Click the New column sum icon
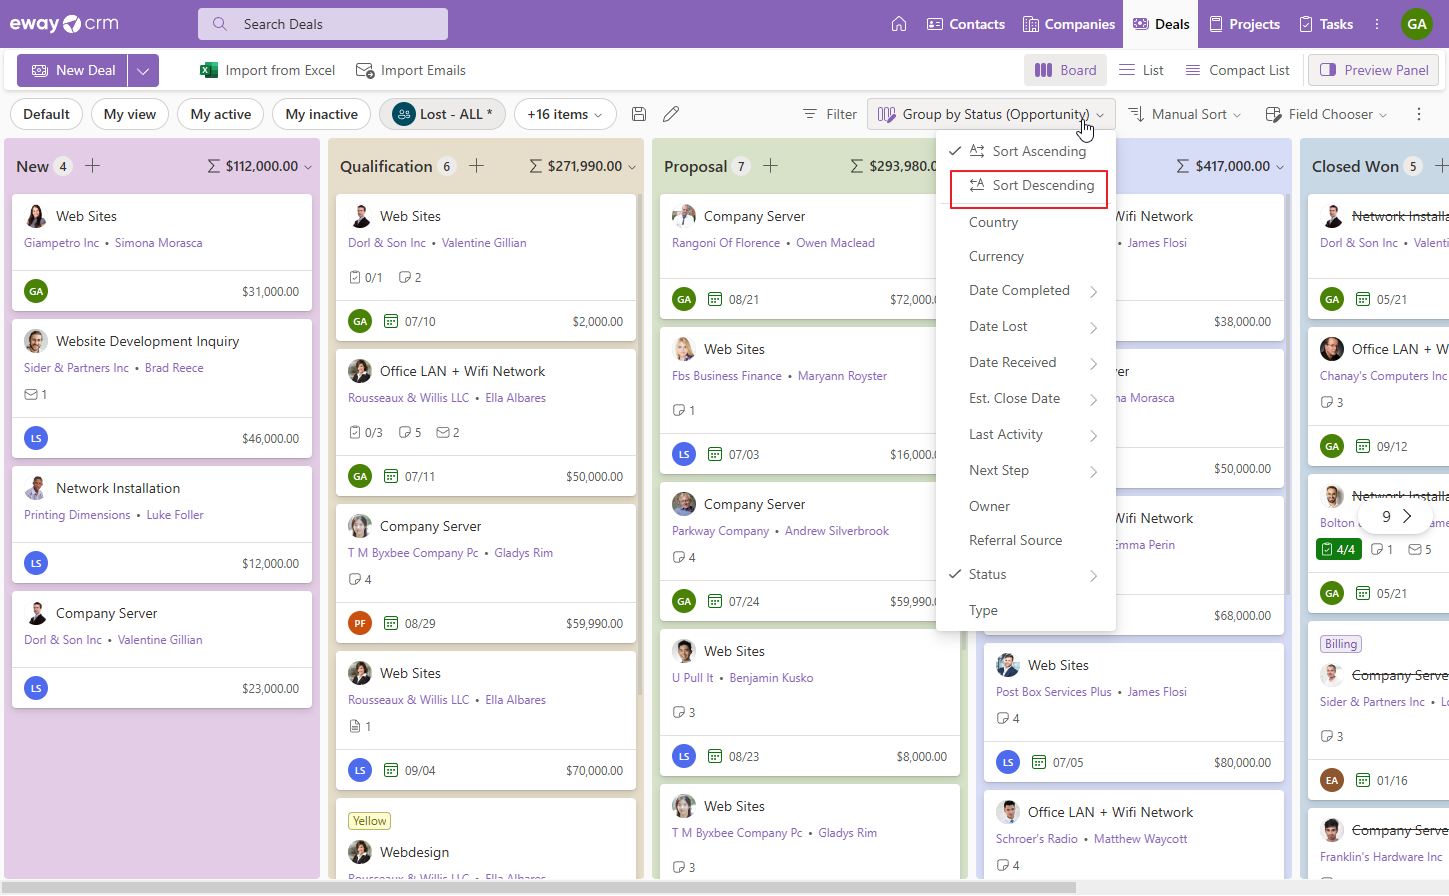This screenshot has width=1449, height=896. (x=214, y=166)
